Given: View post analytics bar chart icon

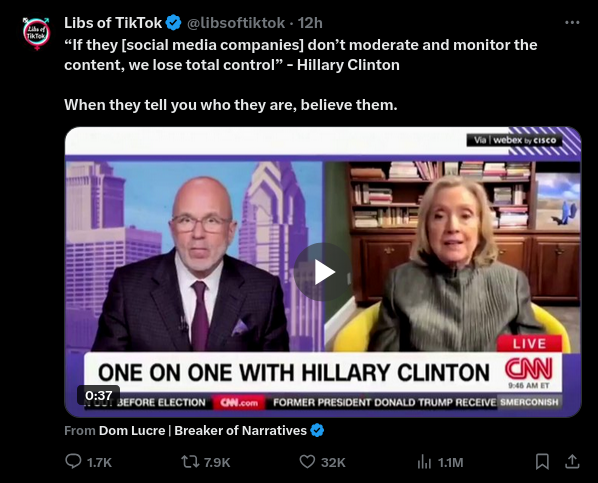Looking at the screenshot, I should pos(424,462).
